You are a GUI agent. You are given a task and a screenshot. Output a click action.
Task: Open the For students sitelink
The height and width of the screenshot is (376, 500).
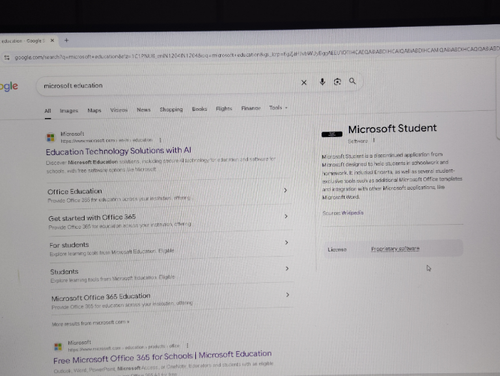[69, 245]
